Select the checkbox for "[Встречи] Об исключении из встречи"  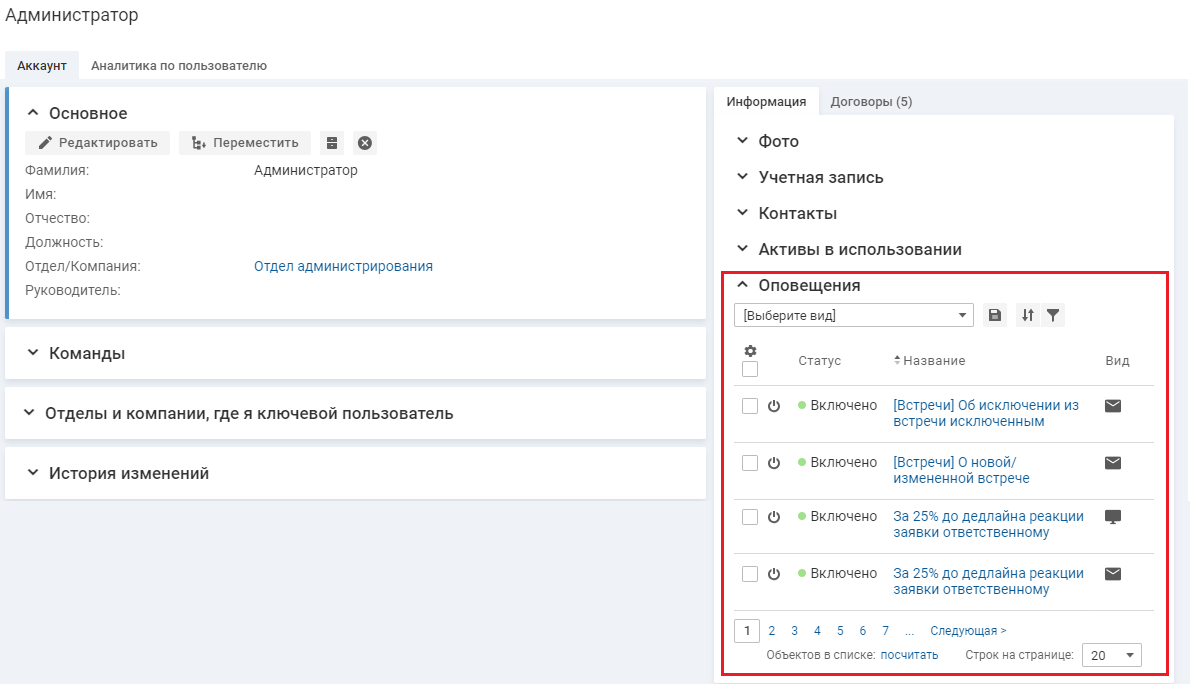pos(750,406)
